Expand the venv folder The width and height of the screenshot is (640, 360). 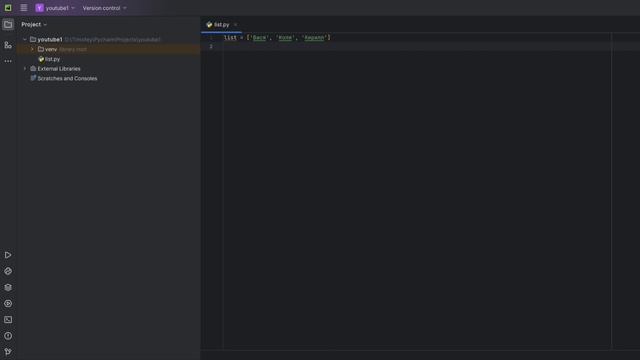33,49
